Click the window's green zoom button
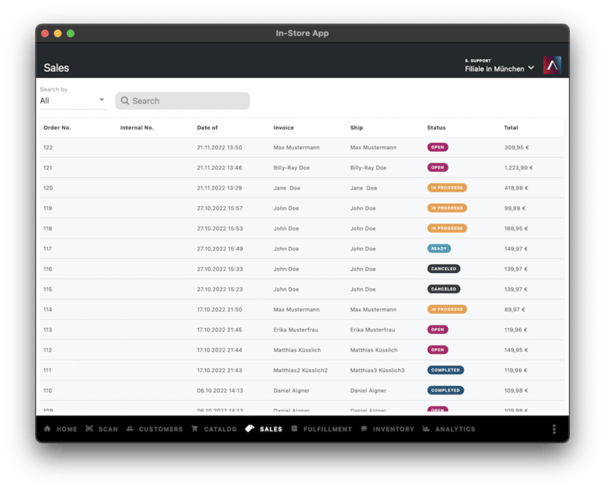The height and width of the screenshot is (490, 605). 71,33
